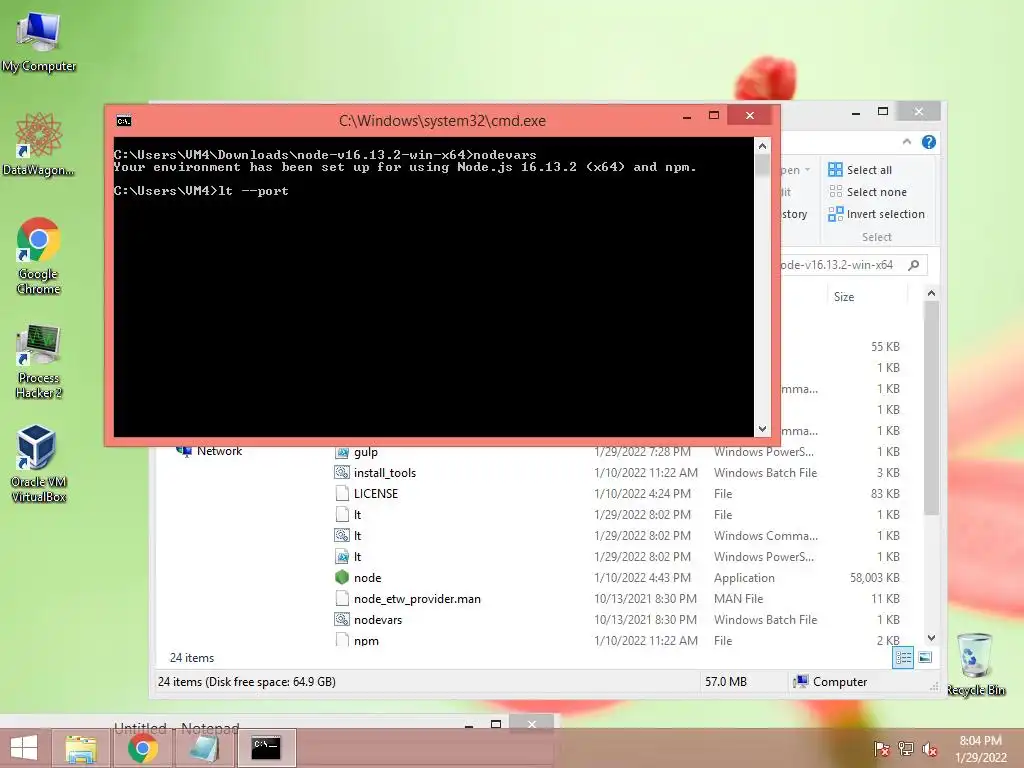Viewport: 1024px width, 768px height.
Task: Select the cmd.exe taskbar button
Action: click(266, 748)
